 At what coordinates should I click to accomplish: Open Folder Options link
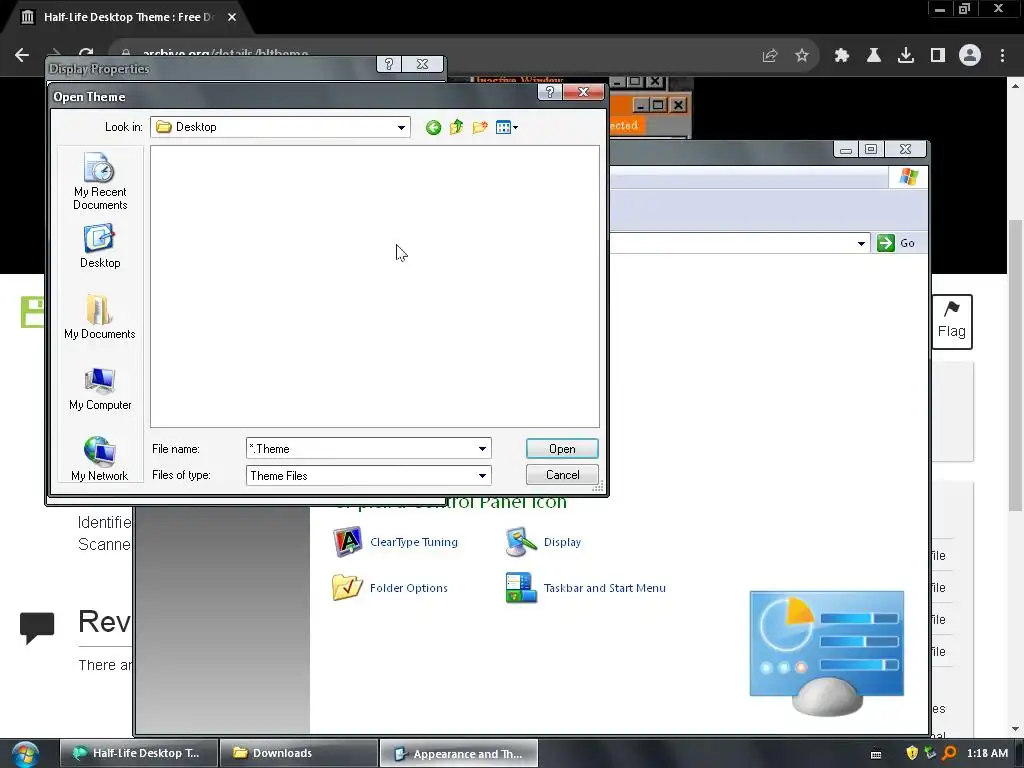[409, 588]
